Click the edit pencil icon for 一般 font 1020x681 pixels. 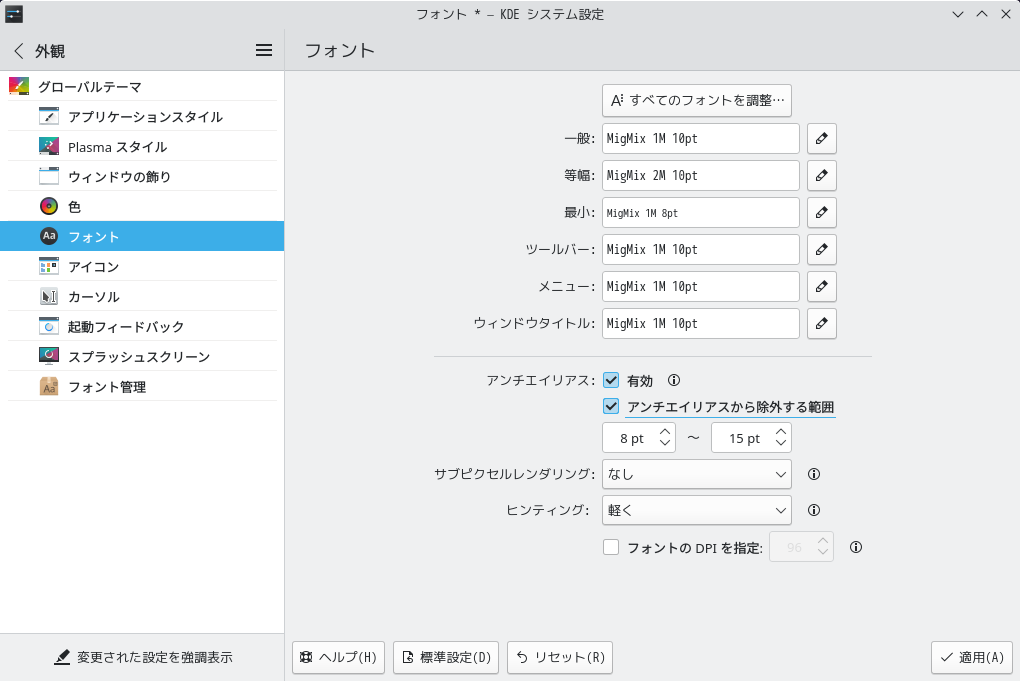(821, 139)
